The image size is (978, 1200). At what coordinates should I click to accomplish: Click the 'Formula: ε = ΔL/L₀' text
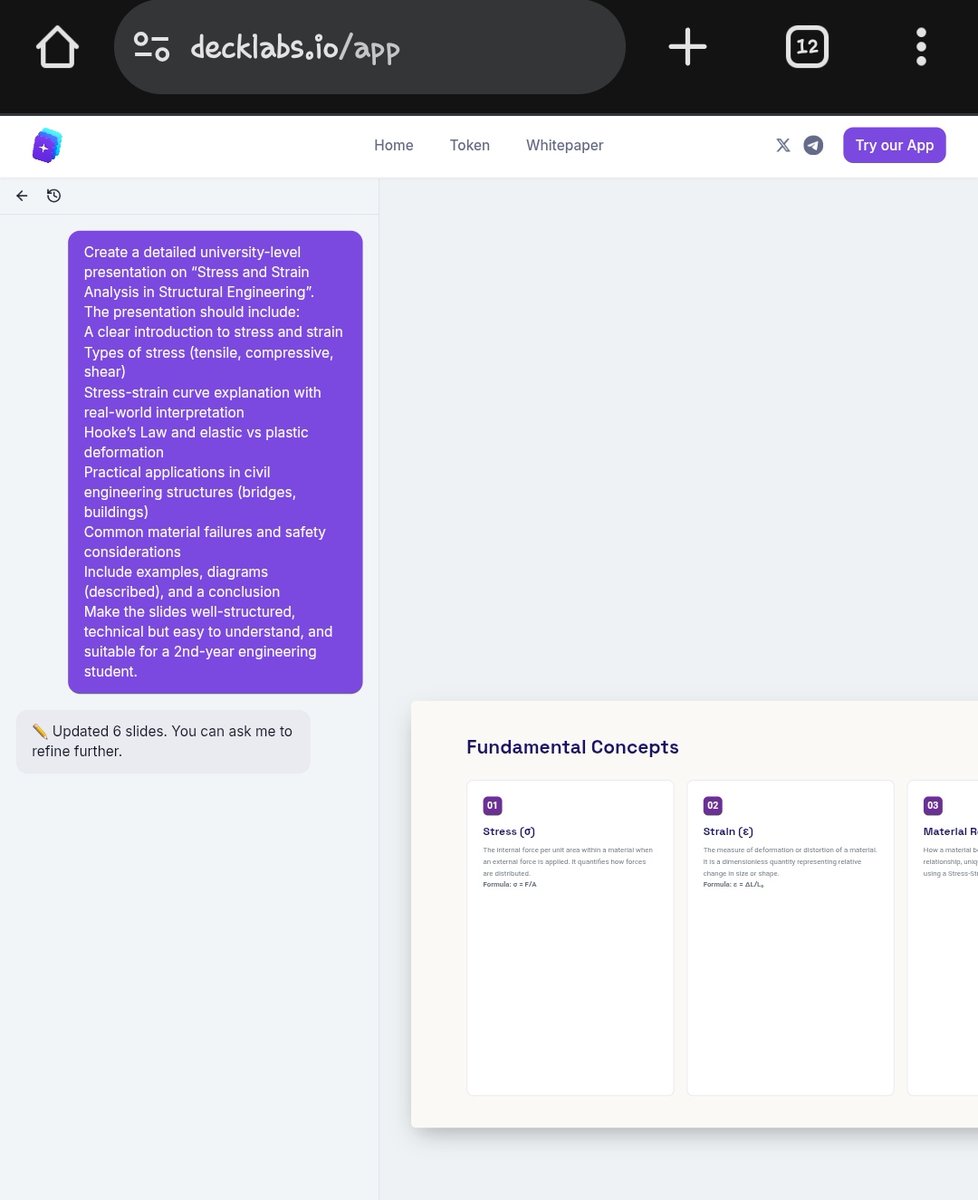coord(733,884)
